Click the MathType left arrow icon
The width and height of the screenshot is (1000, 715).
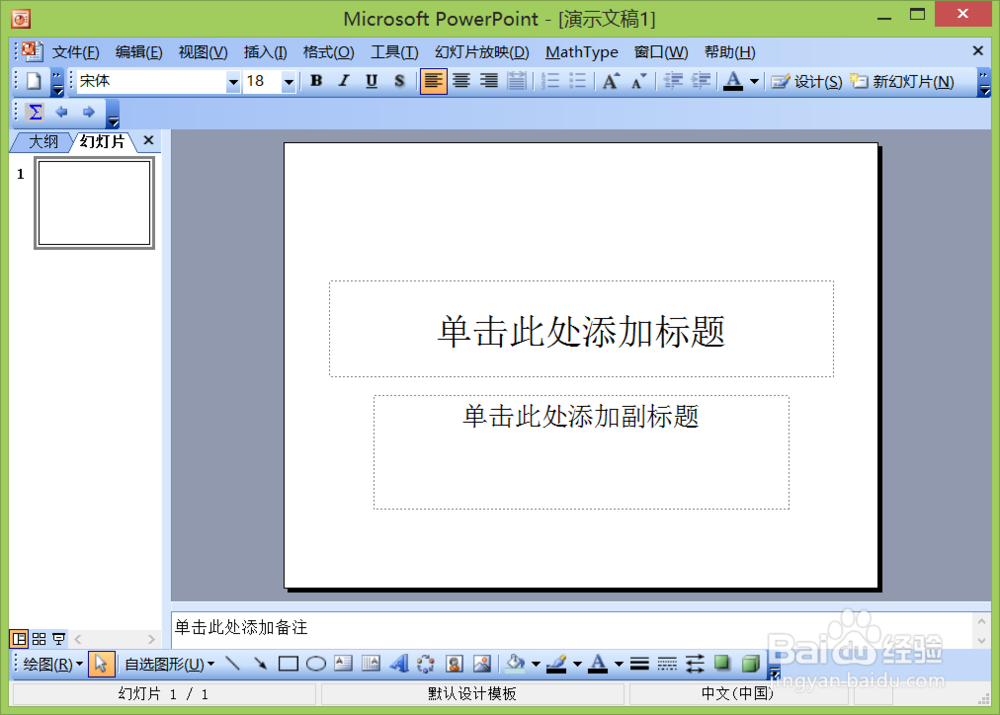coord(61,112)
